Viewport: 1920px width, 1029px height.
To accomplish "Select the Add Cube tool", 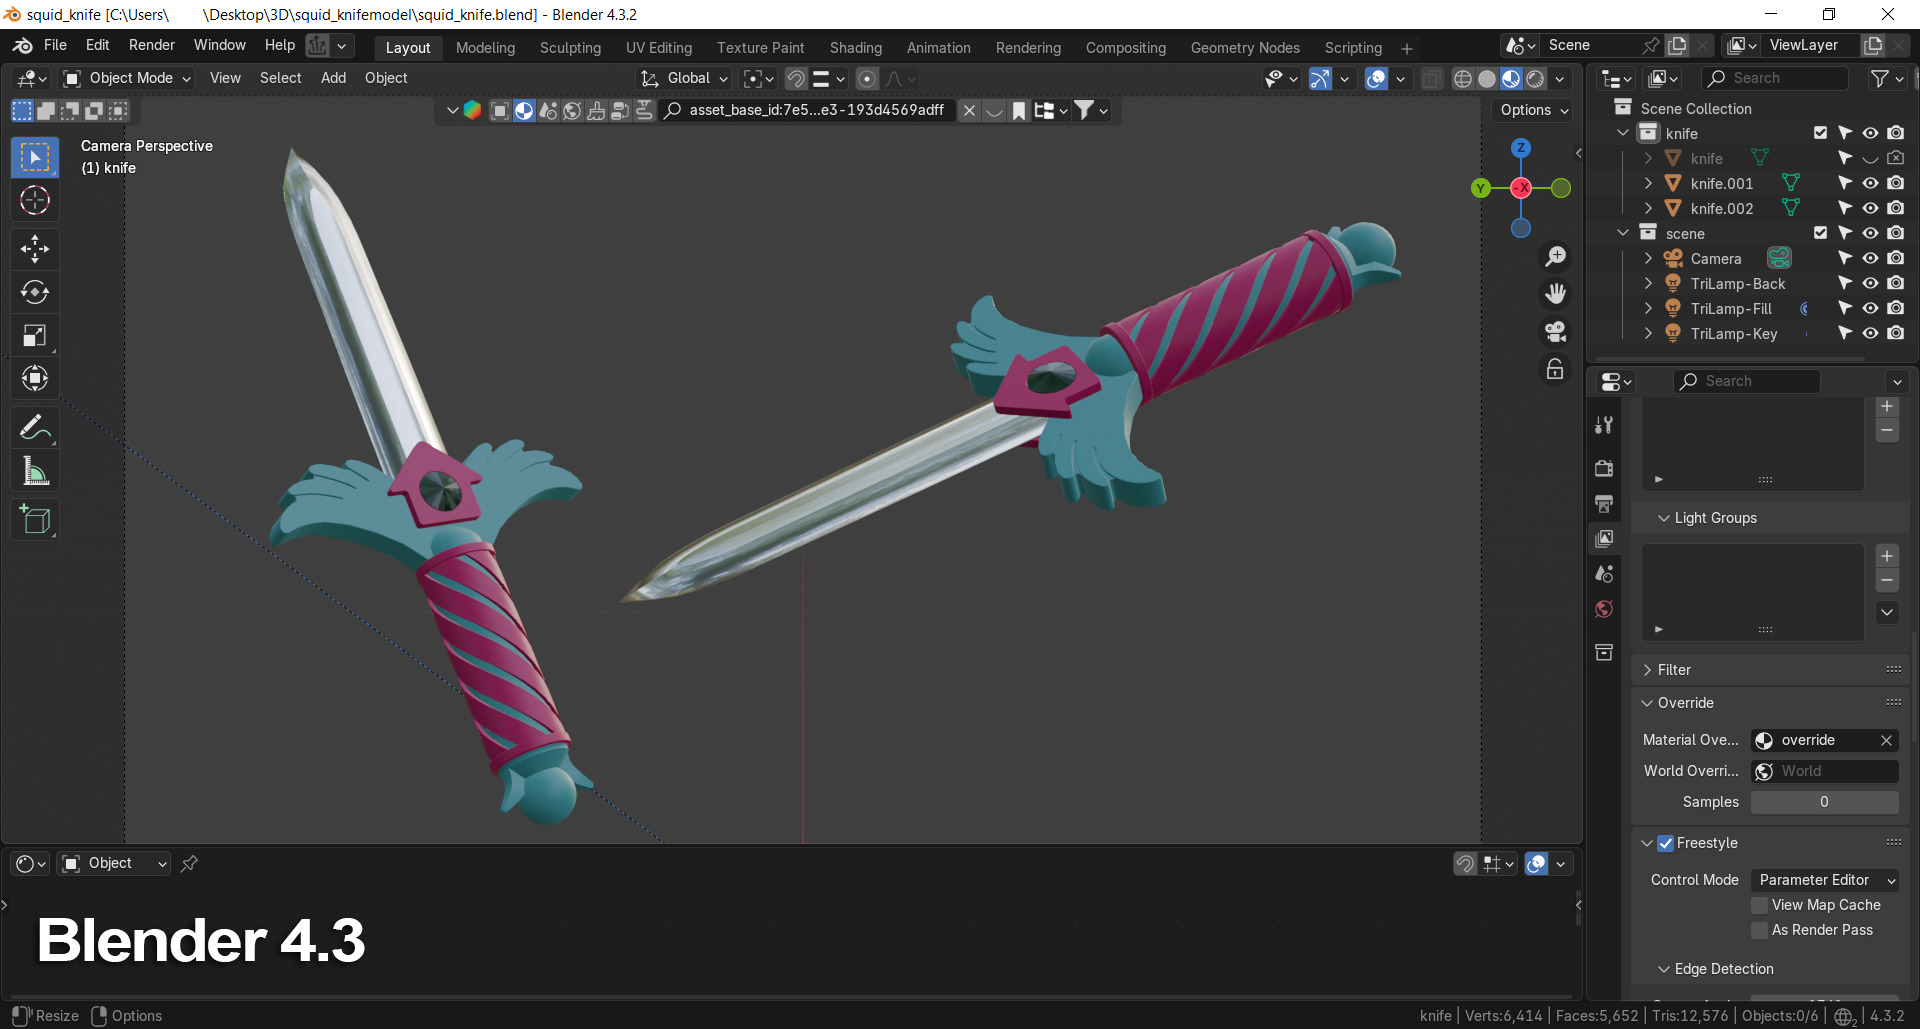I will [35, 520].
